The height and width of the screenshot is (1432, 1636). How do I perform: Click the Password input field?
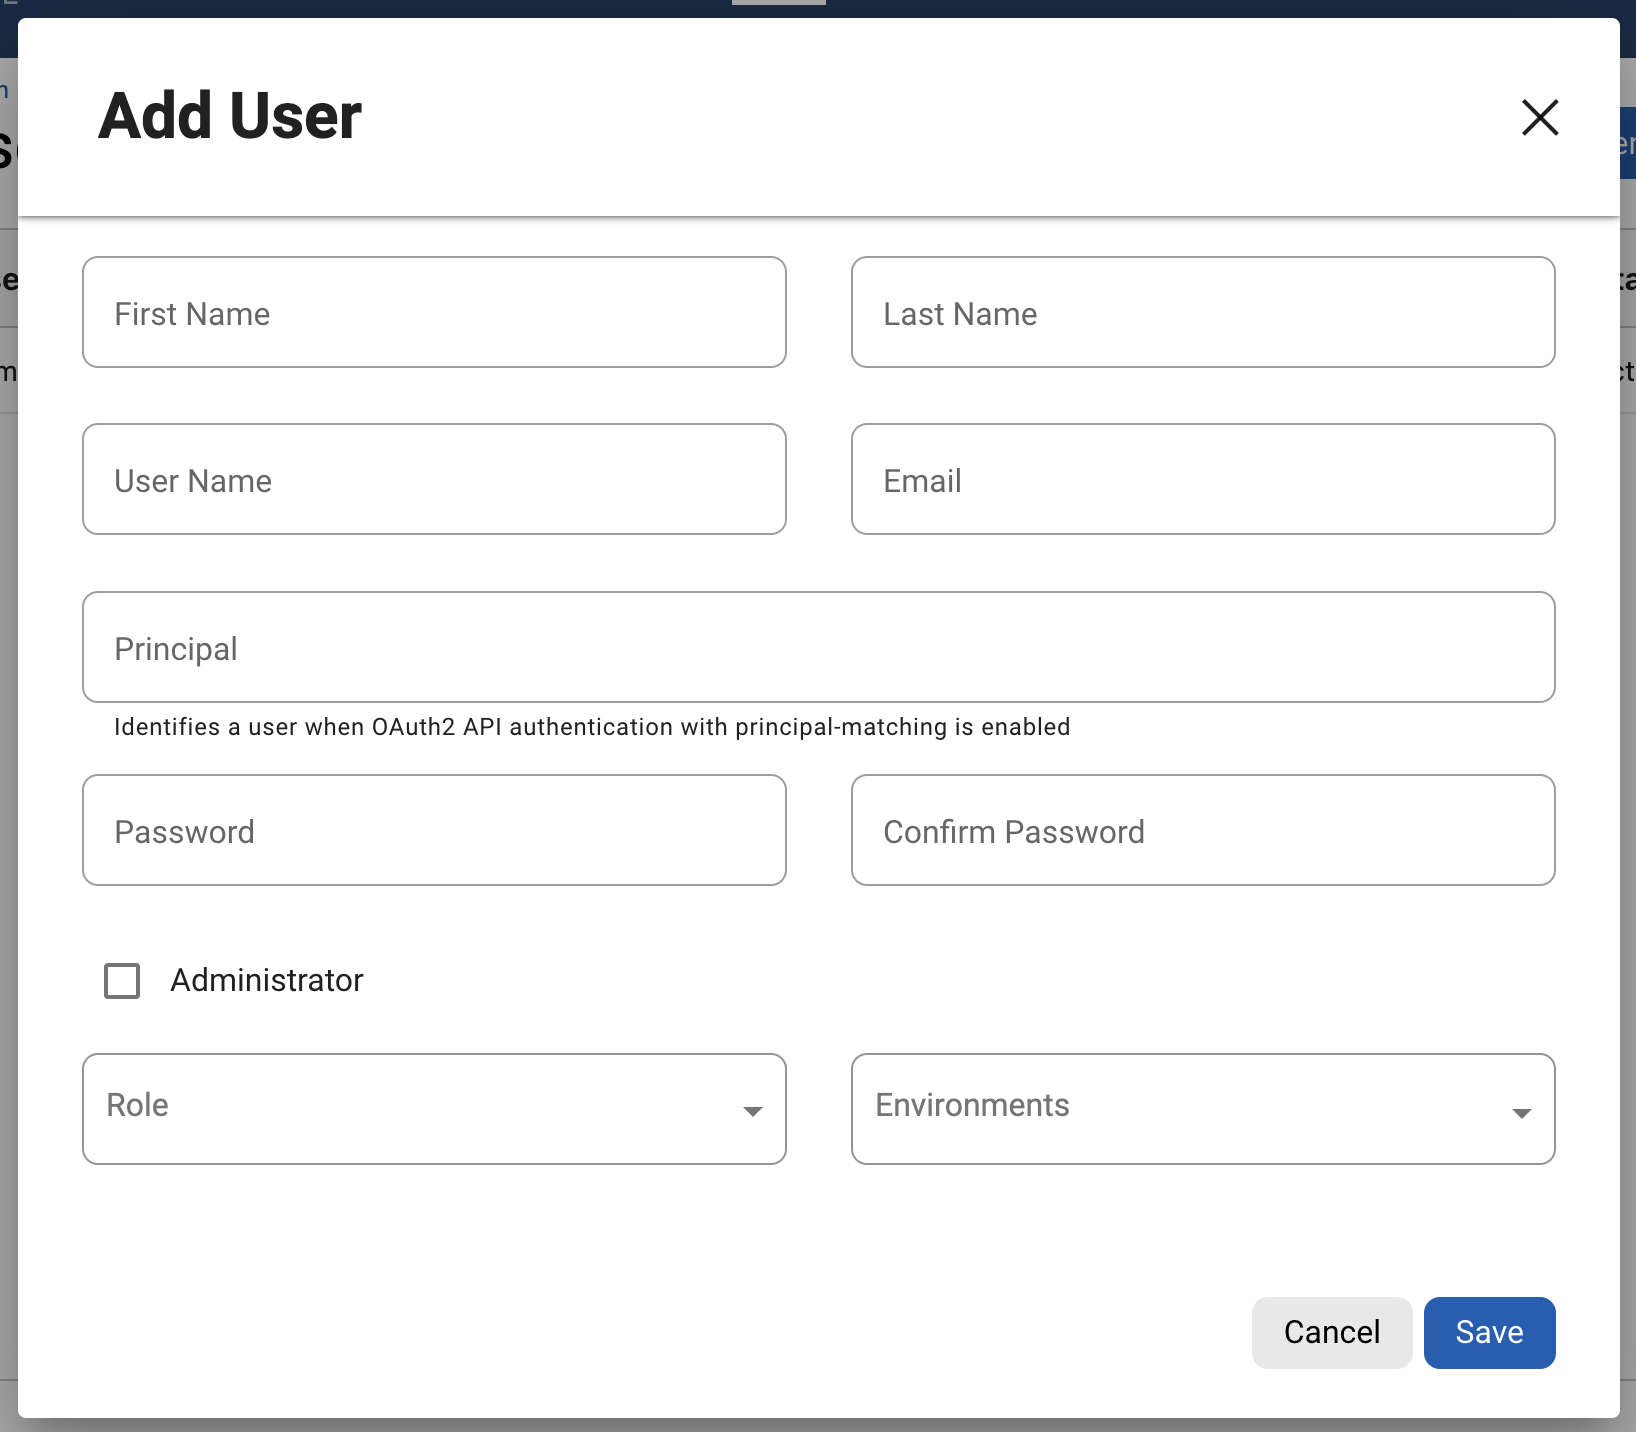434,830
